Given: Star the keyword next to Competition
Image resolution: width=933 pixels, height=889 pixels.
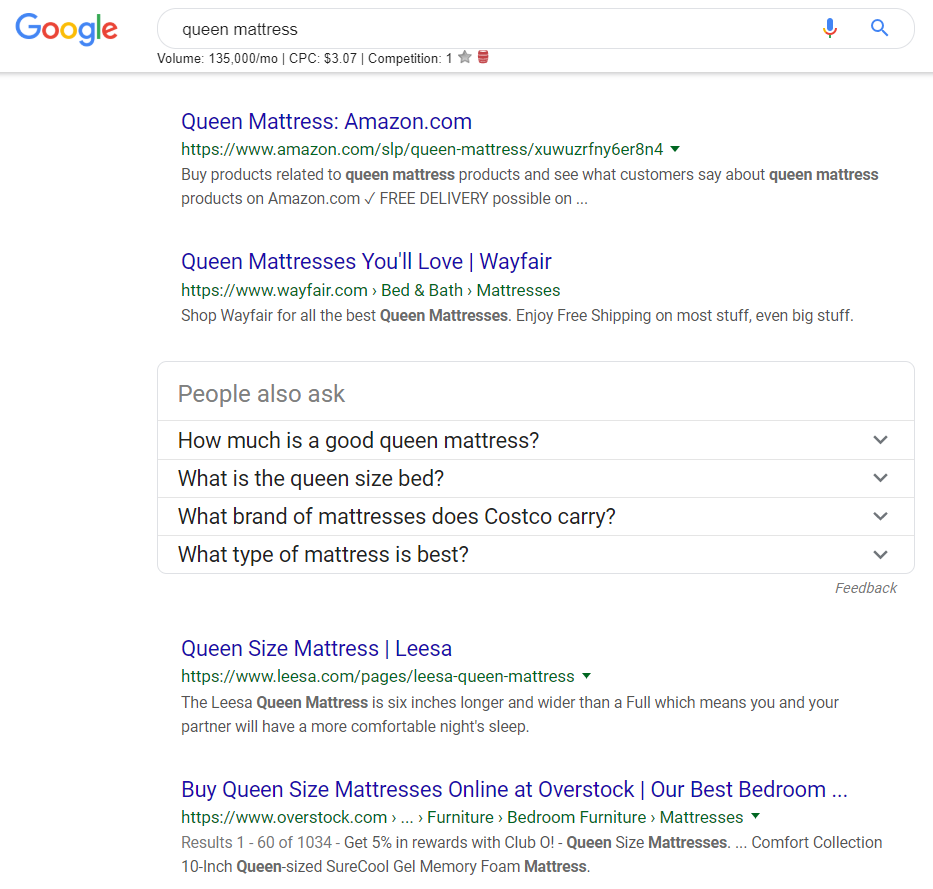Looking at the screenshot, I should tap(465, 57).
